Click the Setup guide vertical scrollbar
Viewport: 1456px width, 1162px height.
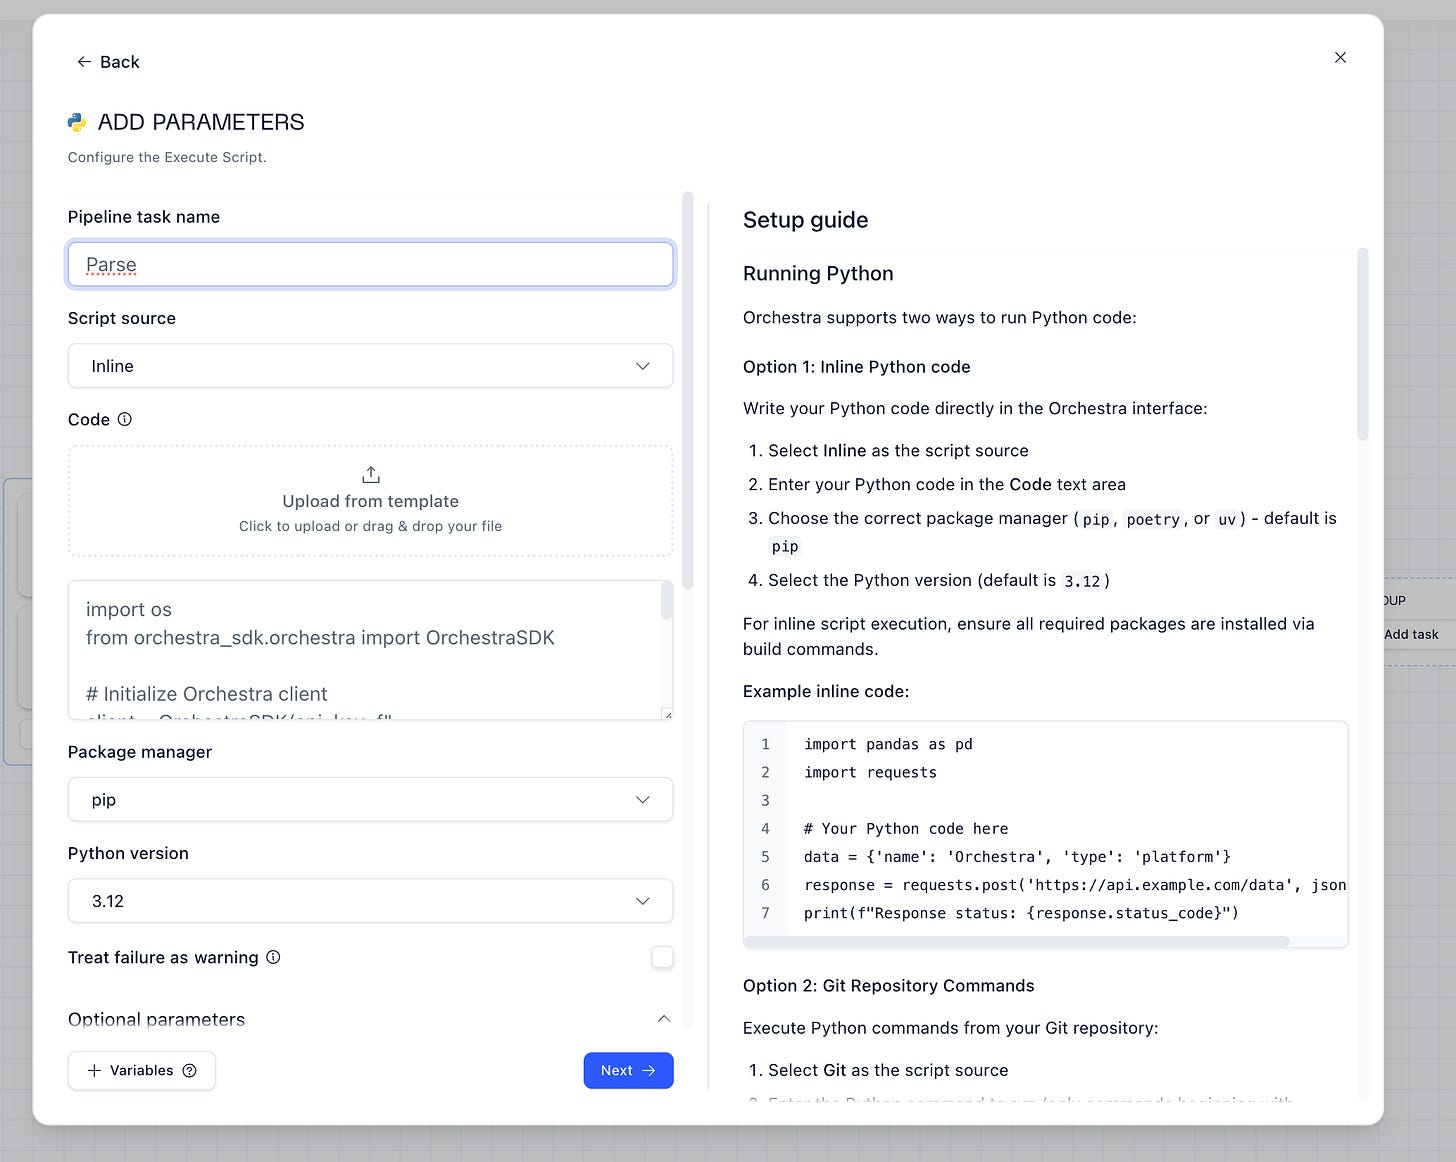tap(1362, 344)
